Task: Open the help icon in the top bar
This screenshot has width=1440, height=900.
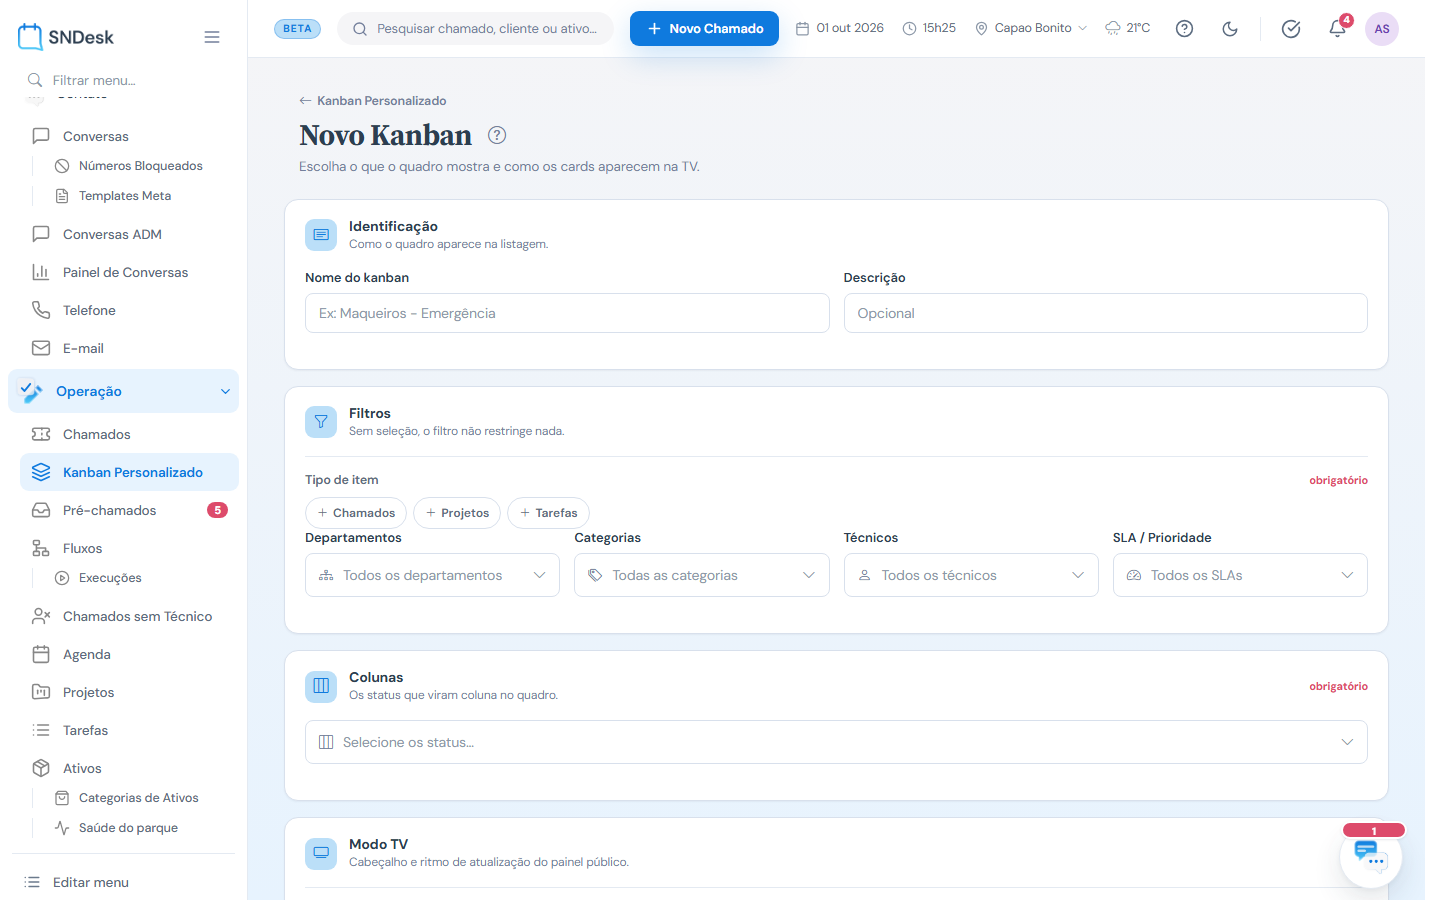Action: 1184,29
